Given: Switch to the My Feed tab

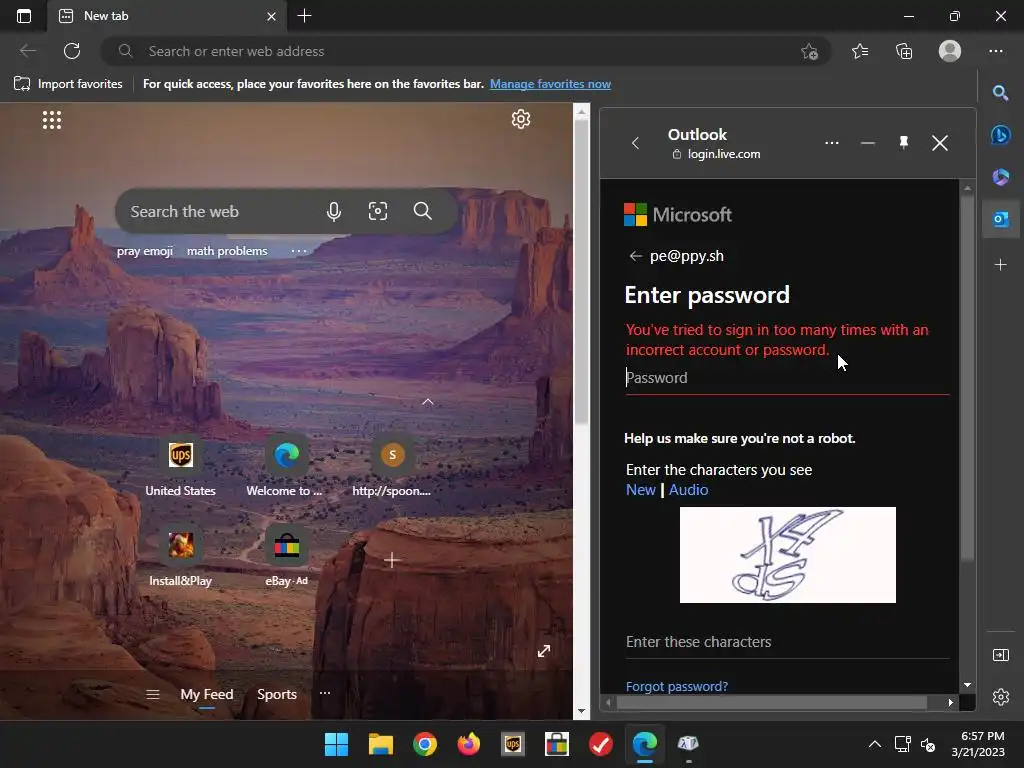Looking at the screenshot, I should click(x=206, y=694).
